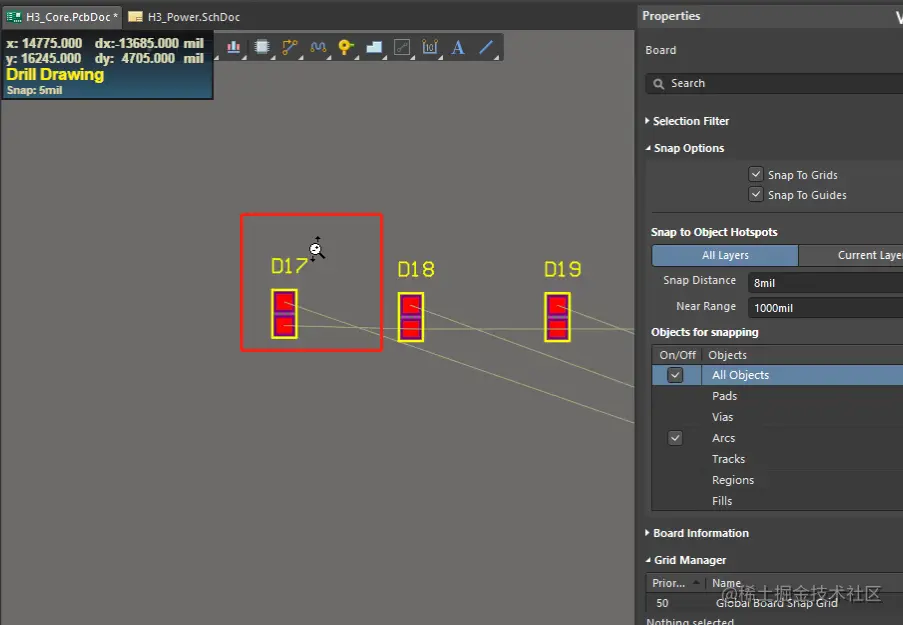Select the Place Via tool
This screenshot has height=625, width=903.
coord(346,47)
